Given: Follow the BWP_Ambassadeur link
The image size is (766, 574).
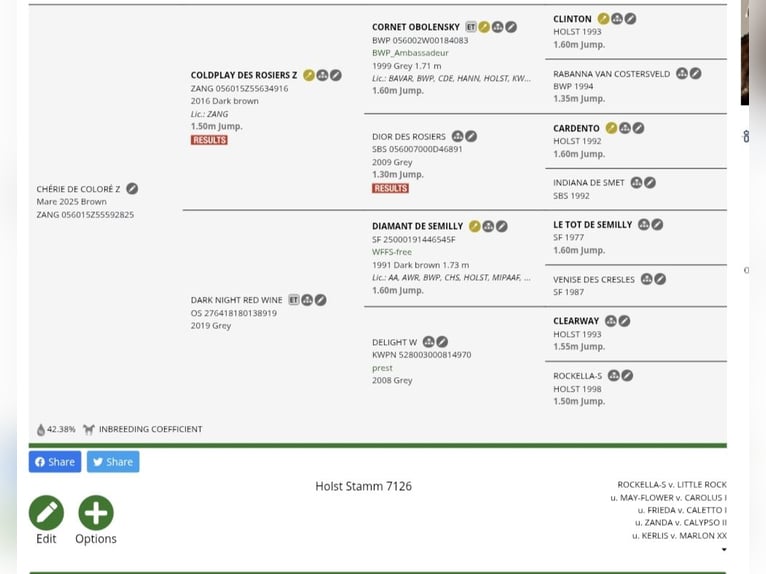Looking at the screenshot, I should (x=410, y=52).
